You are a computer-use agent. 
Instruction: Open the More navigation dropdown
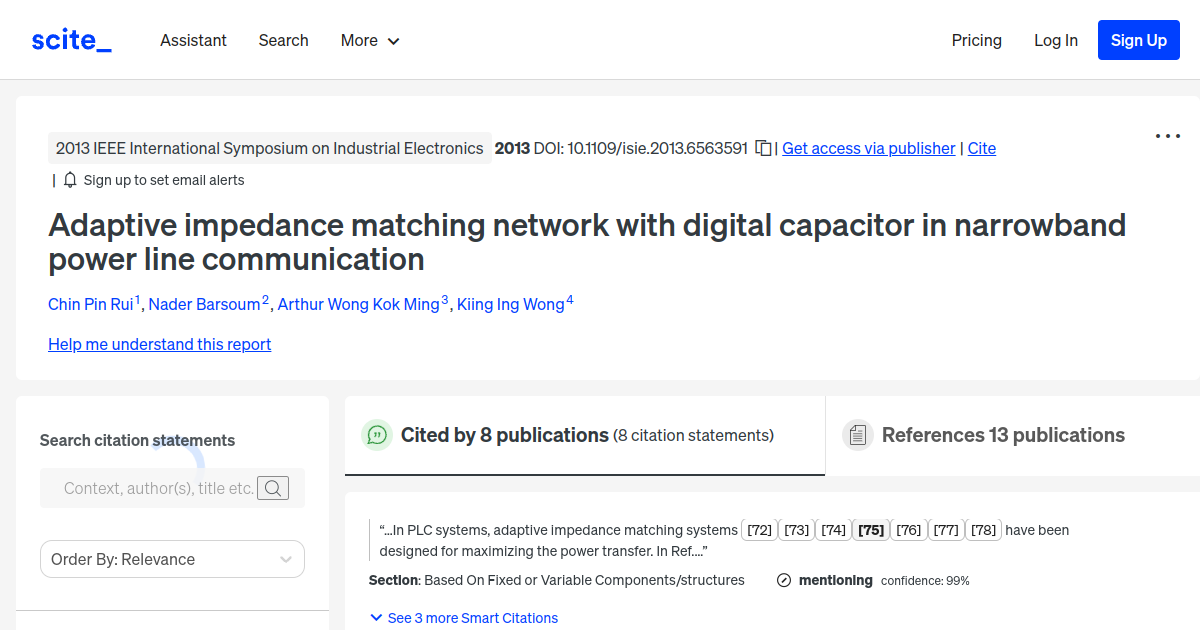pyautogui.click(x=369, y=40)
